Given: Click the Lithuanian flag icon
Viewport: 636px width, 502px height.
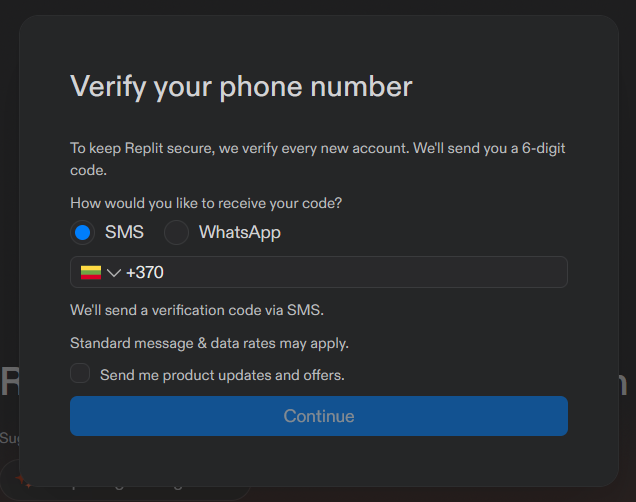Looking at the screenshot, I should pos(91,272).
